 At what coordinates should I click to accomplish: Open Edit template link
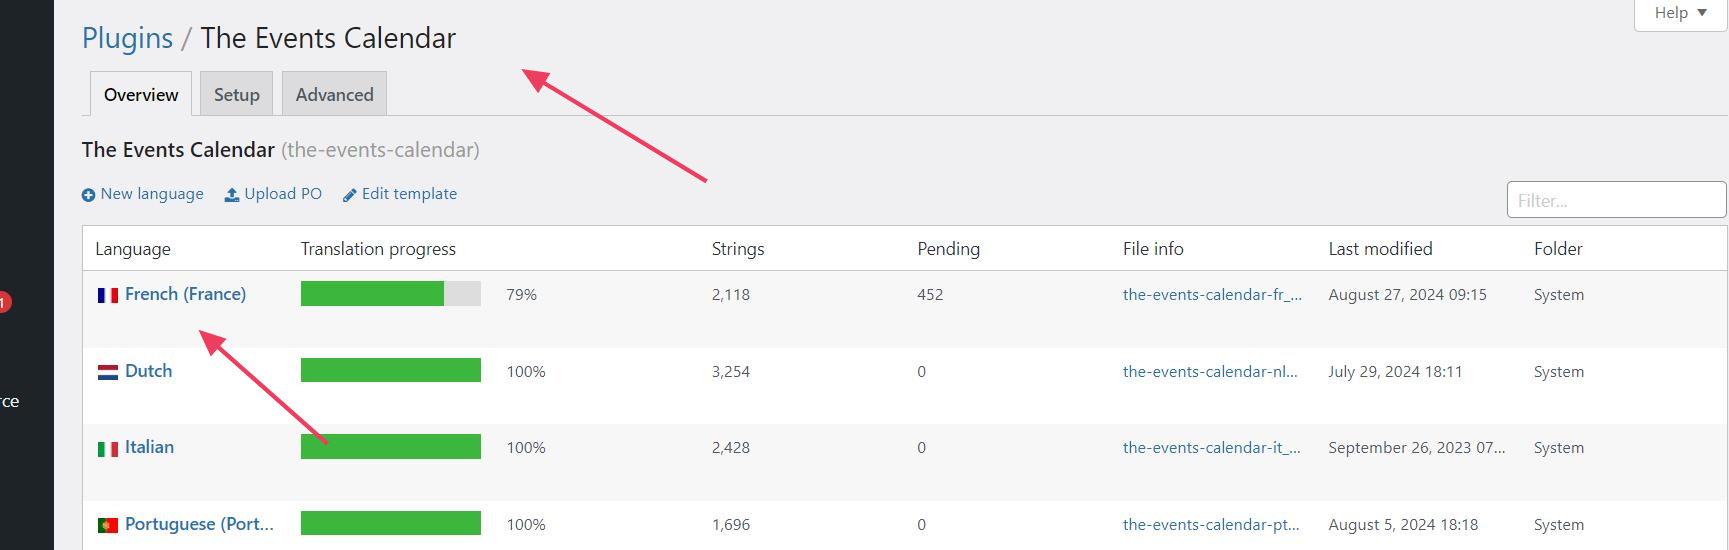click(x=409, y=194)
